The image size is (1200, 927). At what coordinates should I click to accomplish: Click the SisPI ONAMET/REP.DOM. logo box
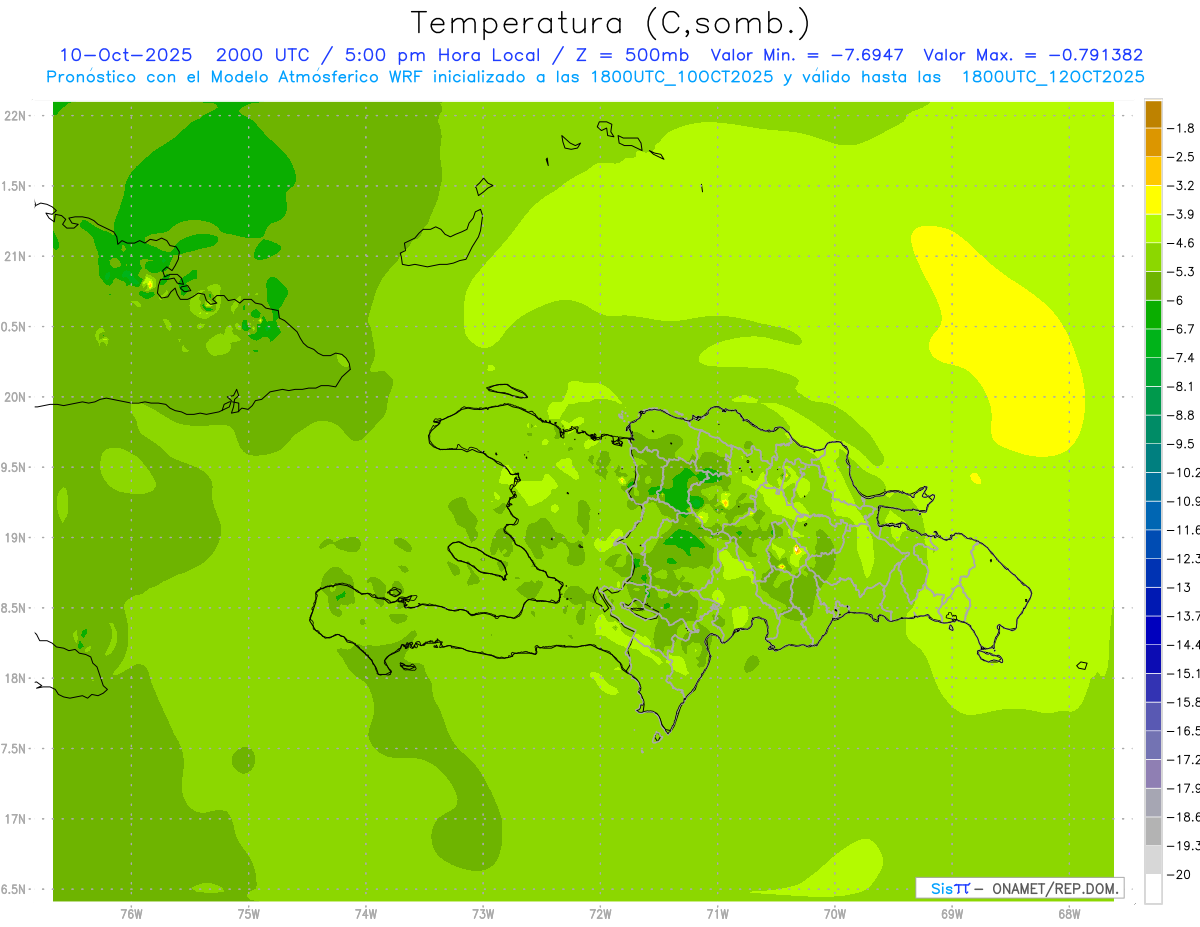point(1019,888)
